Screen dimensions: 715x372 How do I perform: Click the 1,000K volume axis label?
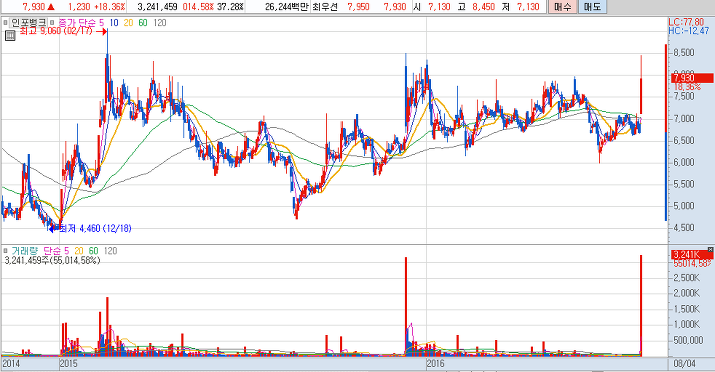686,325
